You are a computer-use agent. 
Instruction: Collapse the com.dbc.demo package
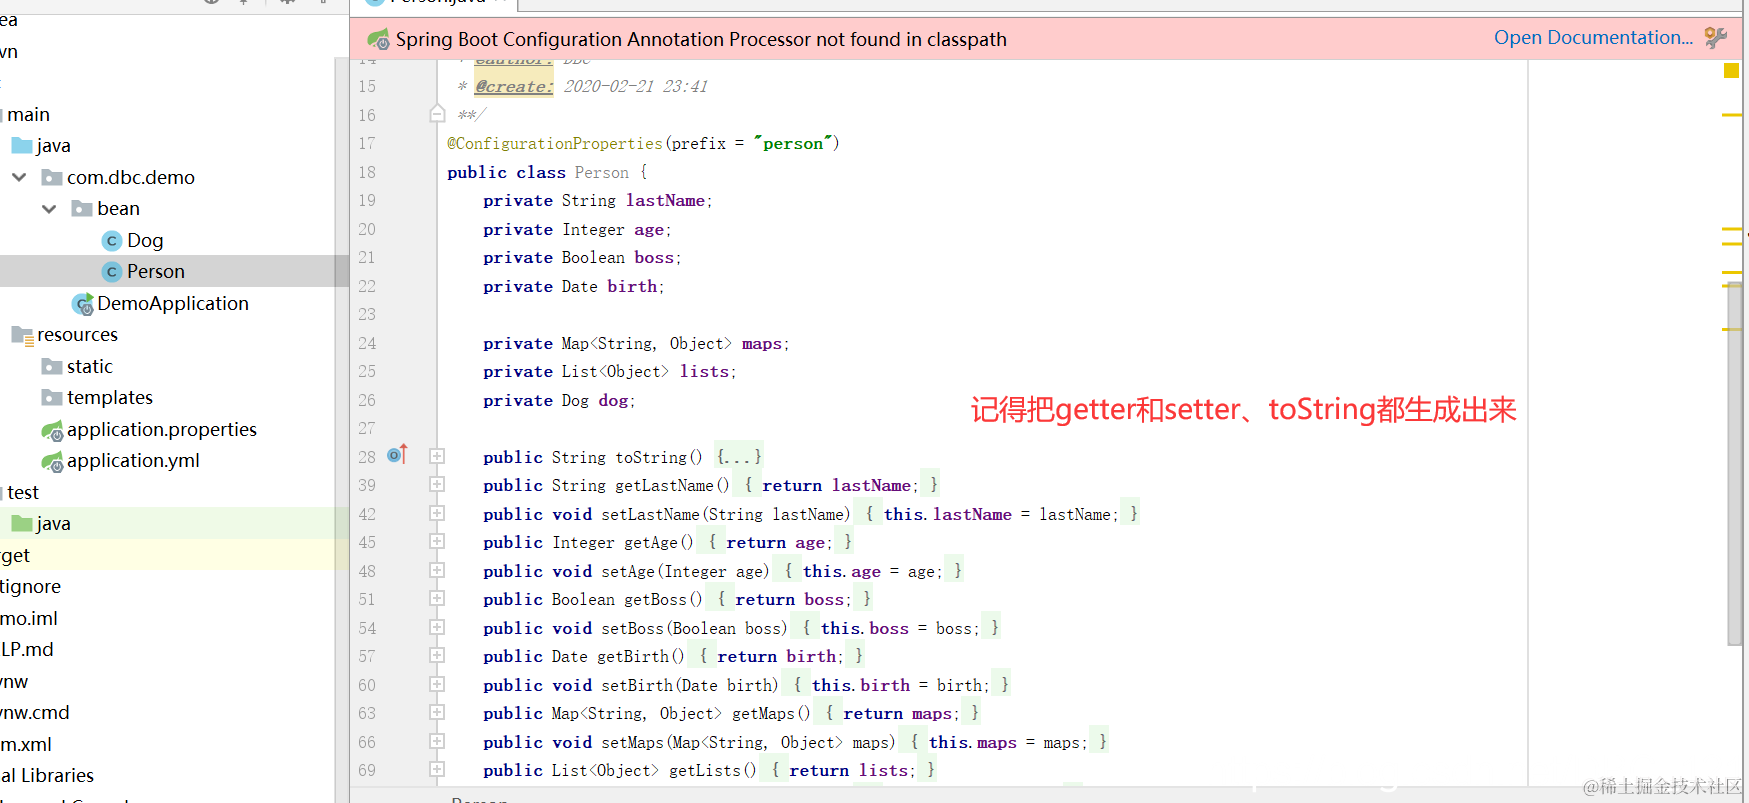(19, 177)
